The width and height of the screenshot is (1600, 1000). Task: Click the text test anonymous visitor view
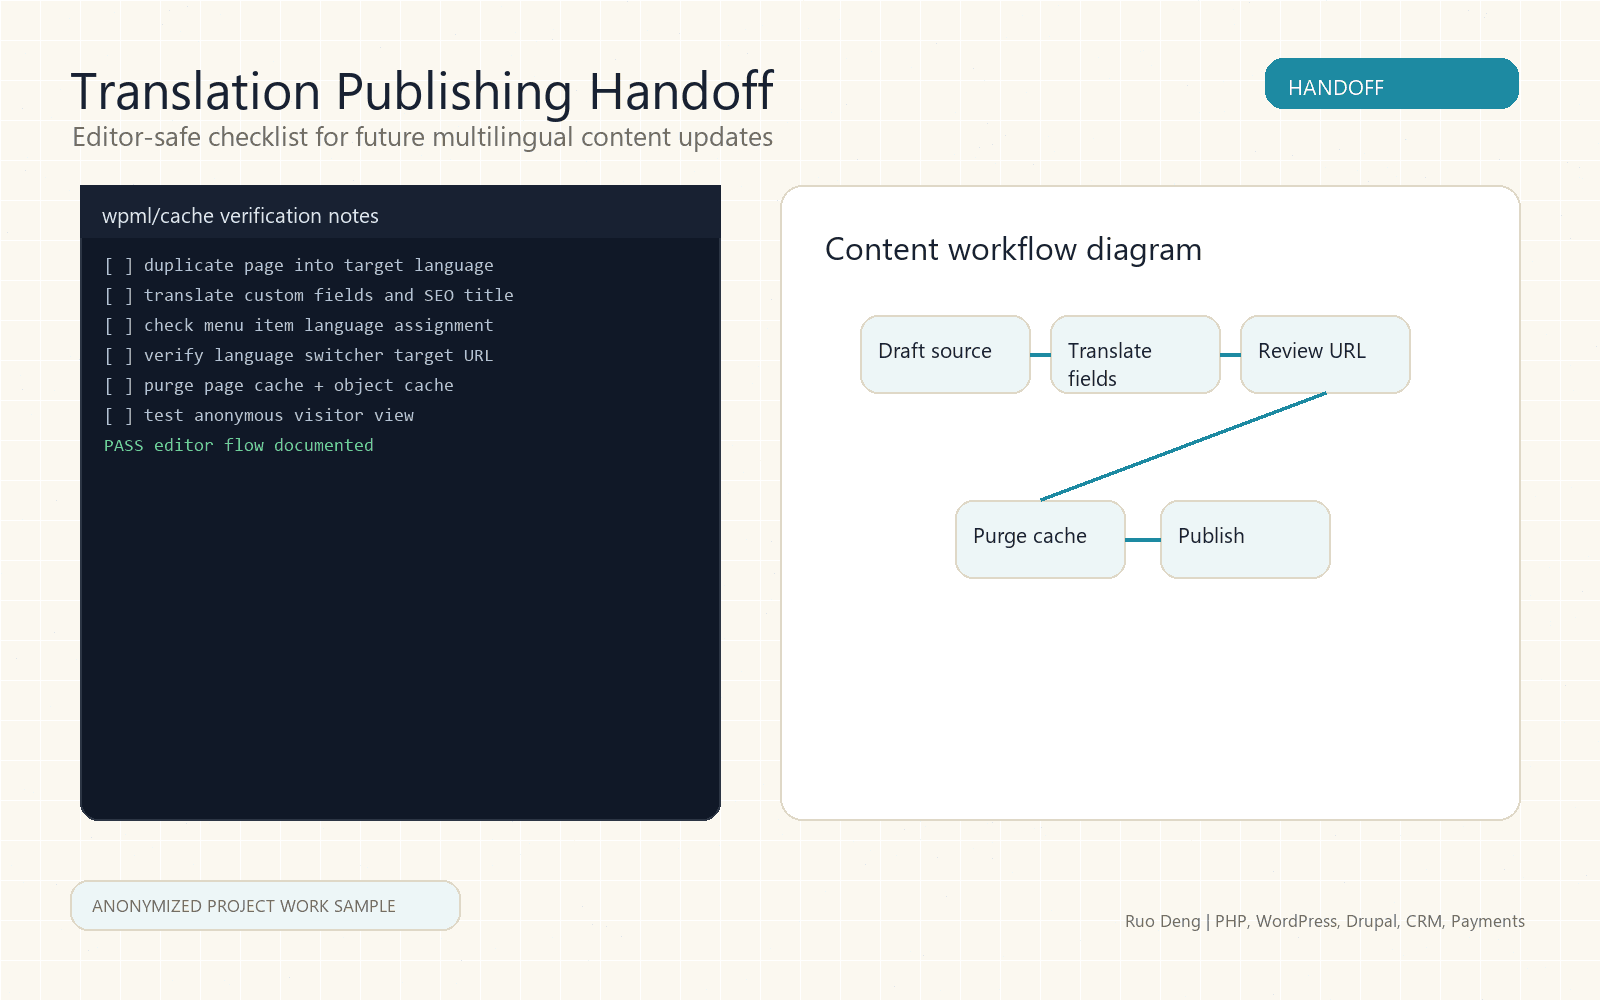click(x=279, y=416)
